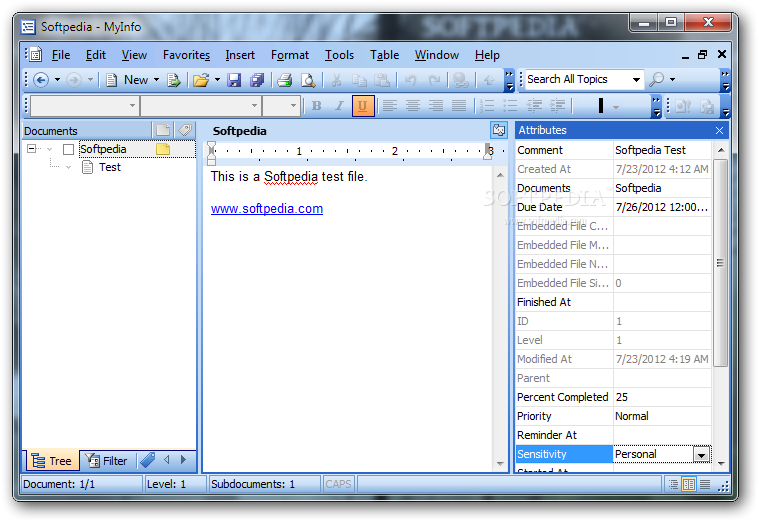
Task: Click the Save All stacked disks icon
Action: point(257,80)
